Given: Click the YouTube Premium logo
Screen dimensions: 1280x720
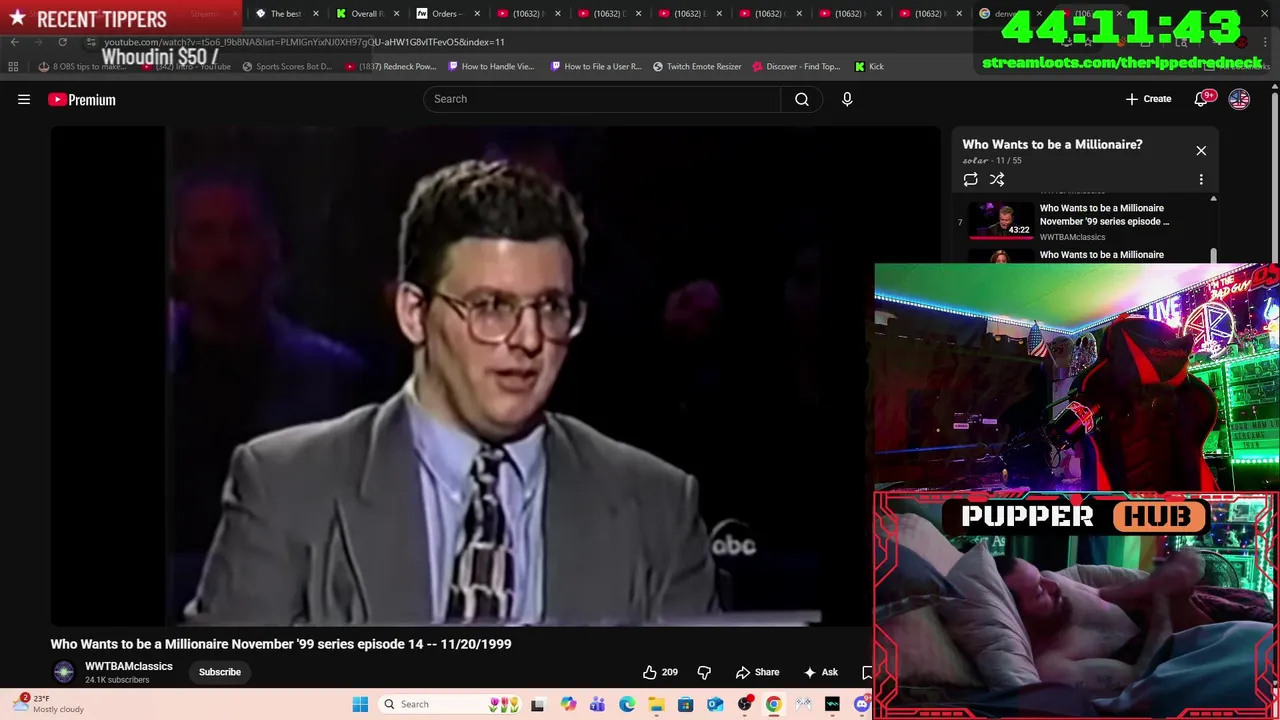Looking at the screenshot, I should click(82, 99).
